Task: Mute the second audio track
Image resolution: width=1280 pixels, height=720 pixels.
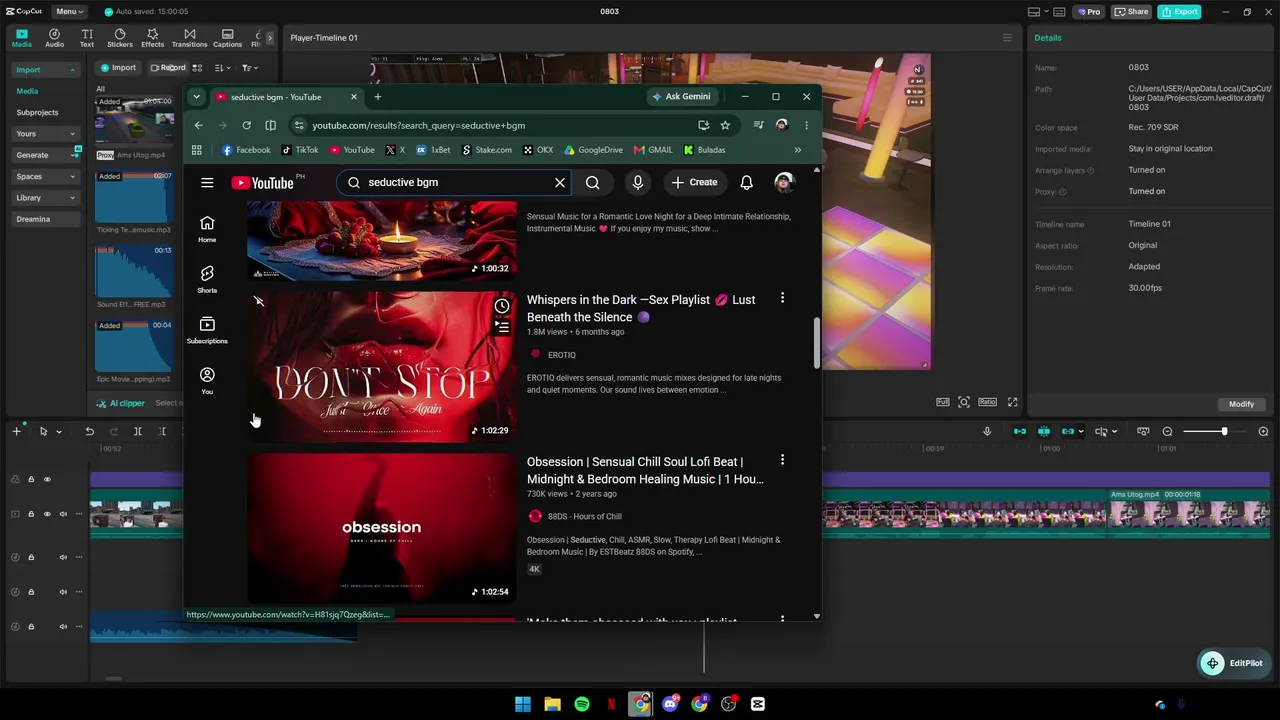Action: [x=63, y=592]
